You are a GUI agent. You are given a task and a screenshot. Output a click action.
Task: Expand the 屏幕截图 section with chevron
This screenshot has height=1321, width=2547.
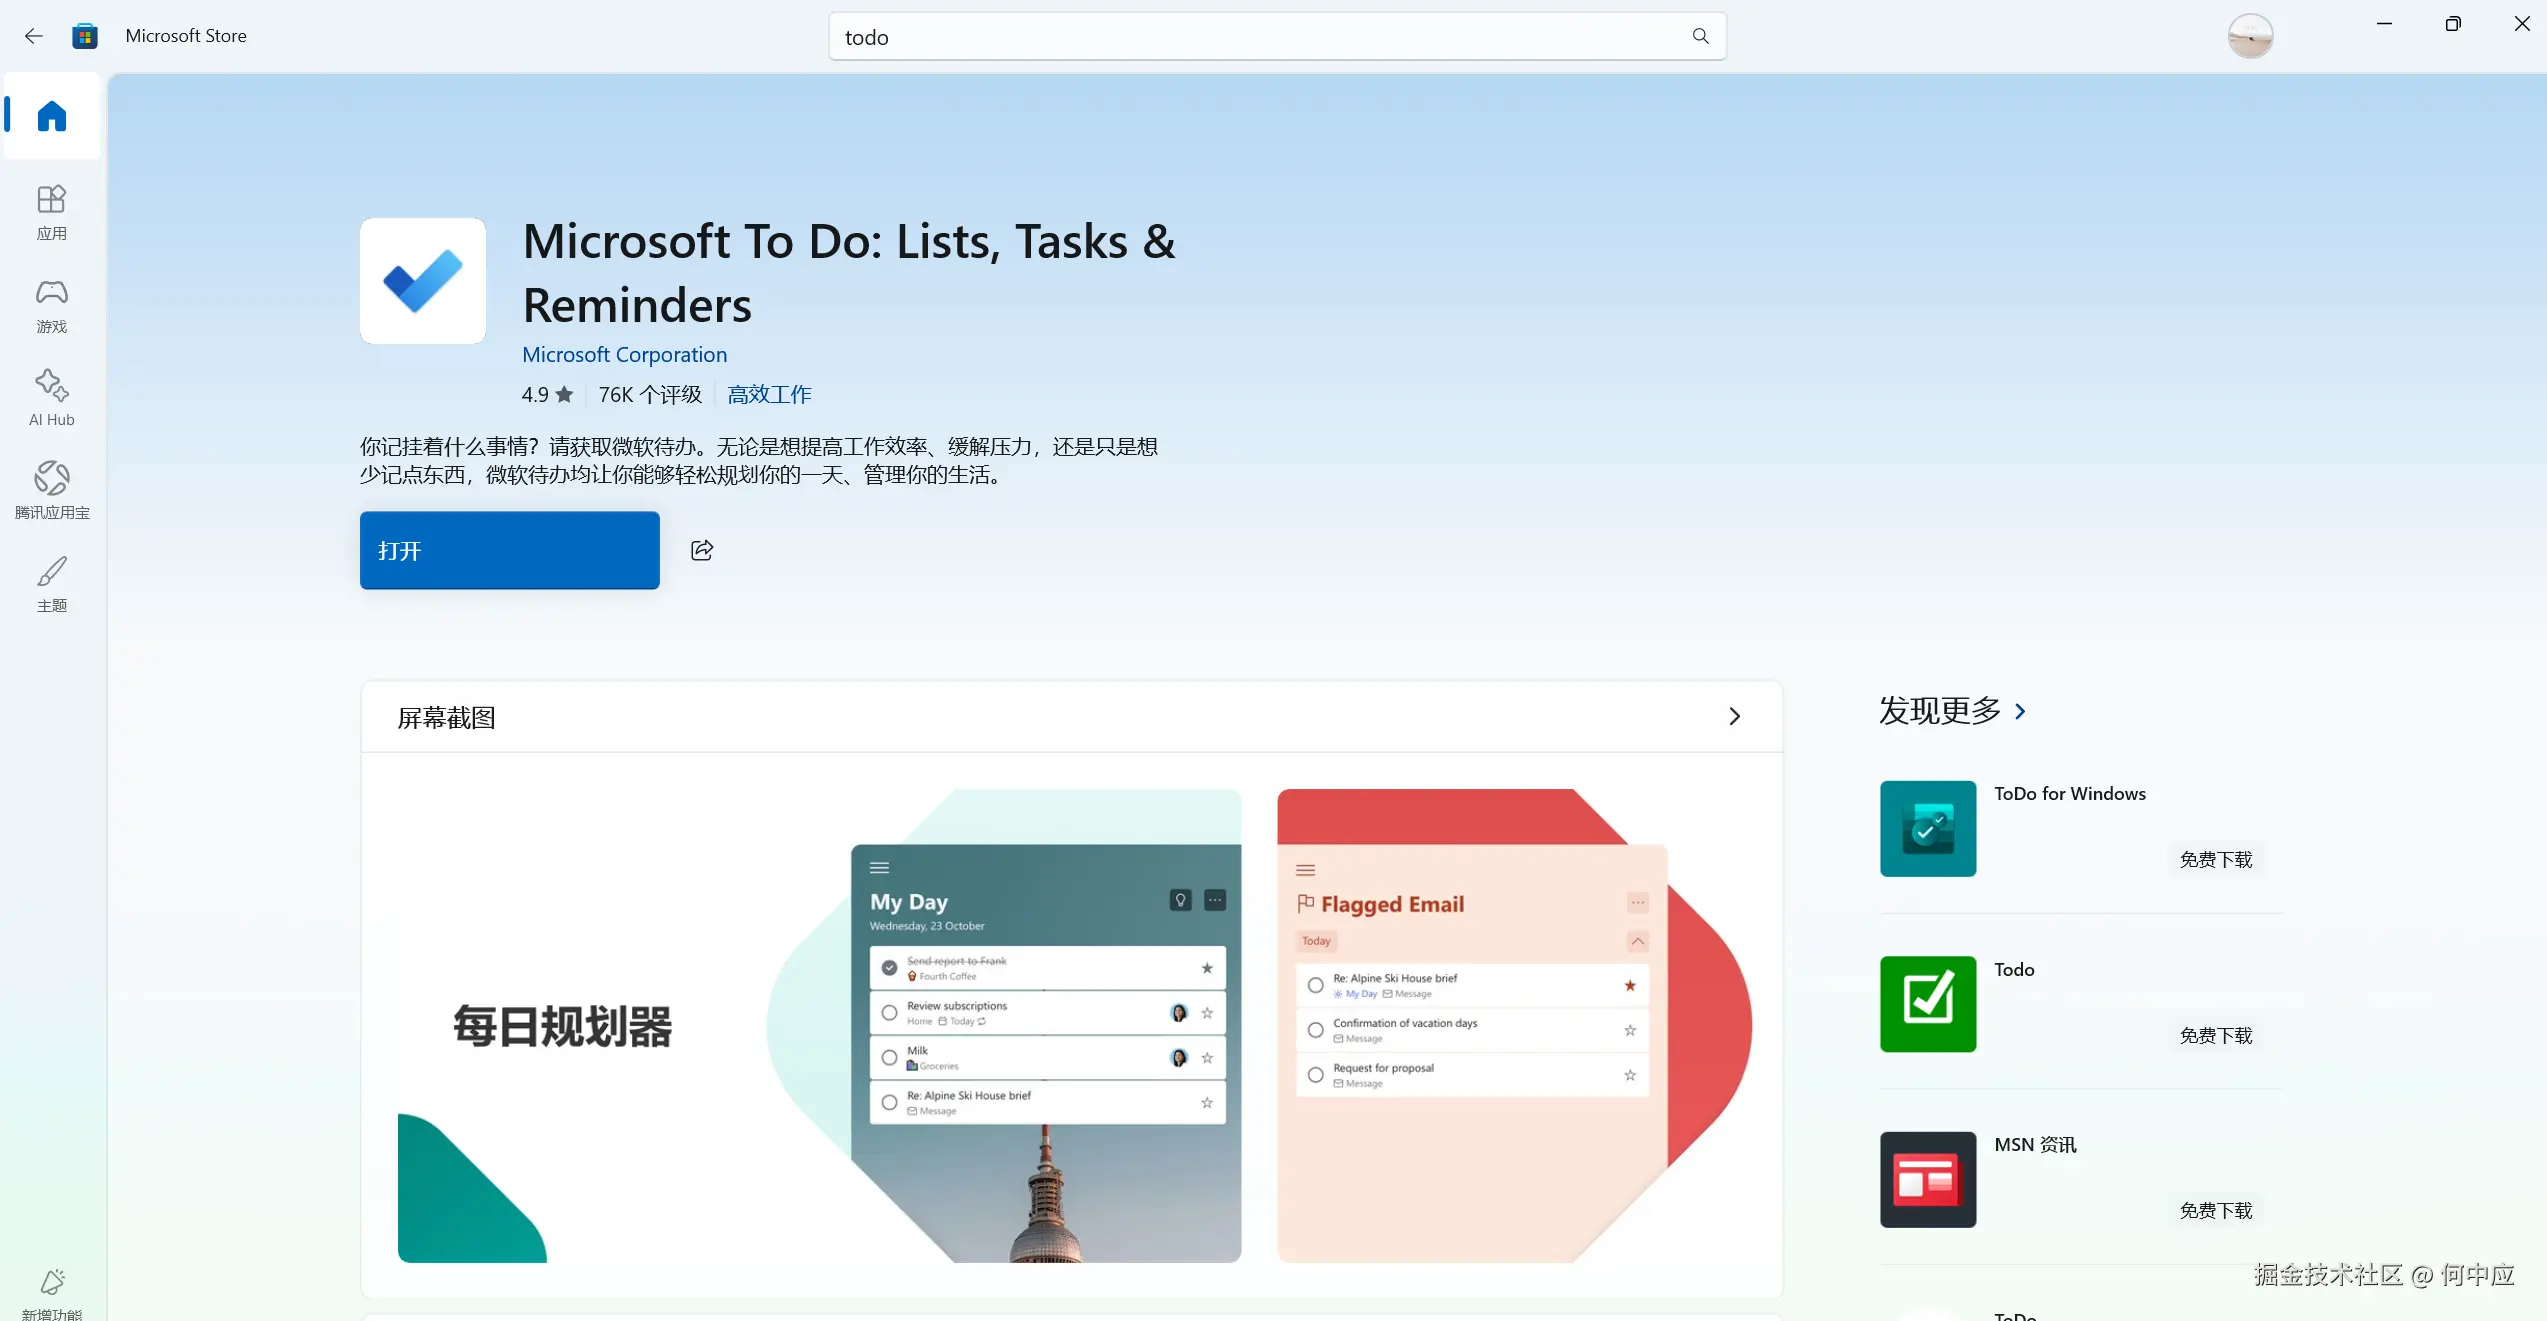1734,716
